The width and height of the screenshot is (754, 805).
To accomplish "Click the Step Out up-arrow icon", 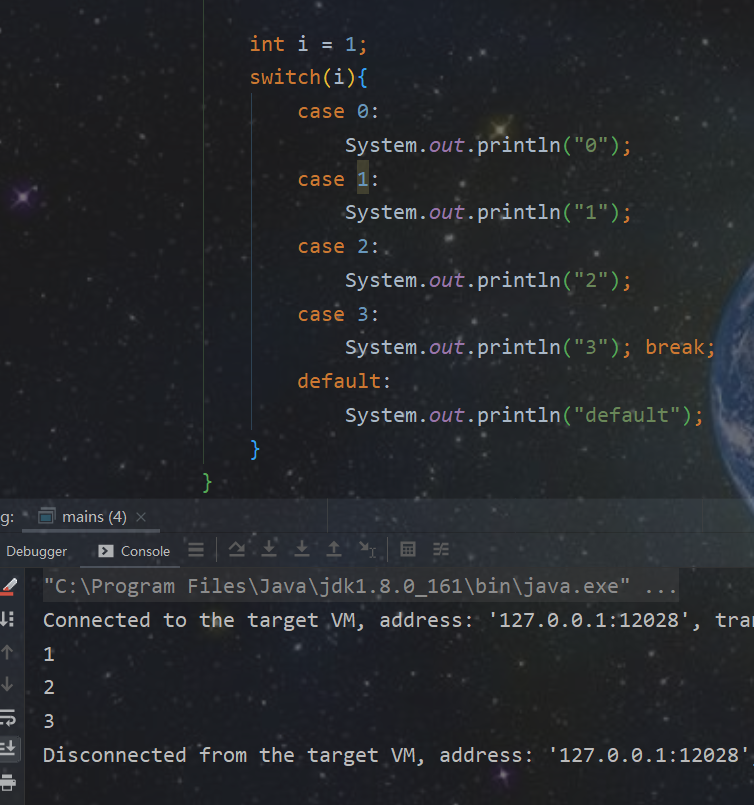I will pyautogui.click(x=334, y=549).
